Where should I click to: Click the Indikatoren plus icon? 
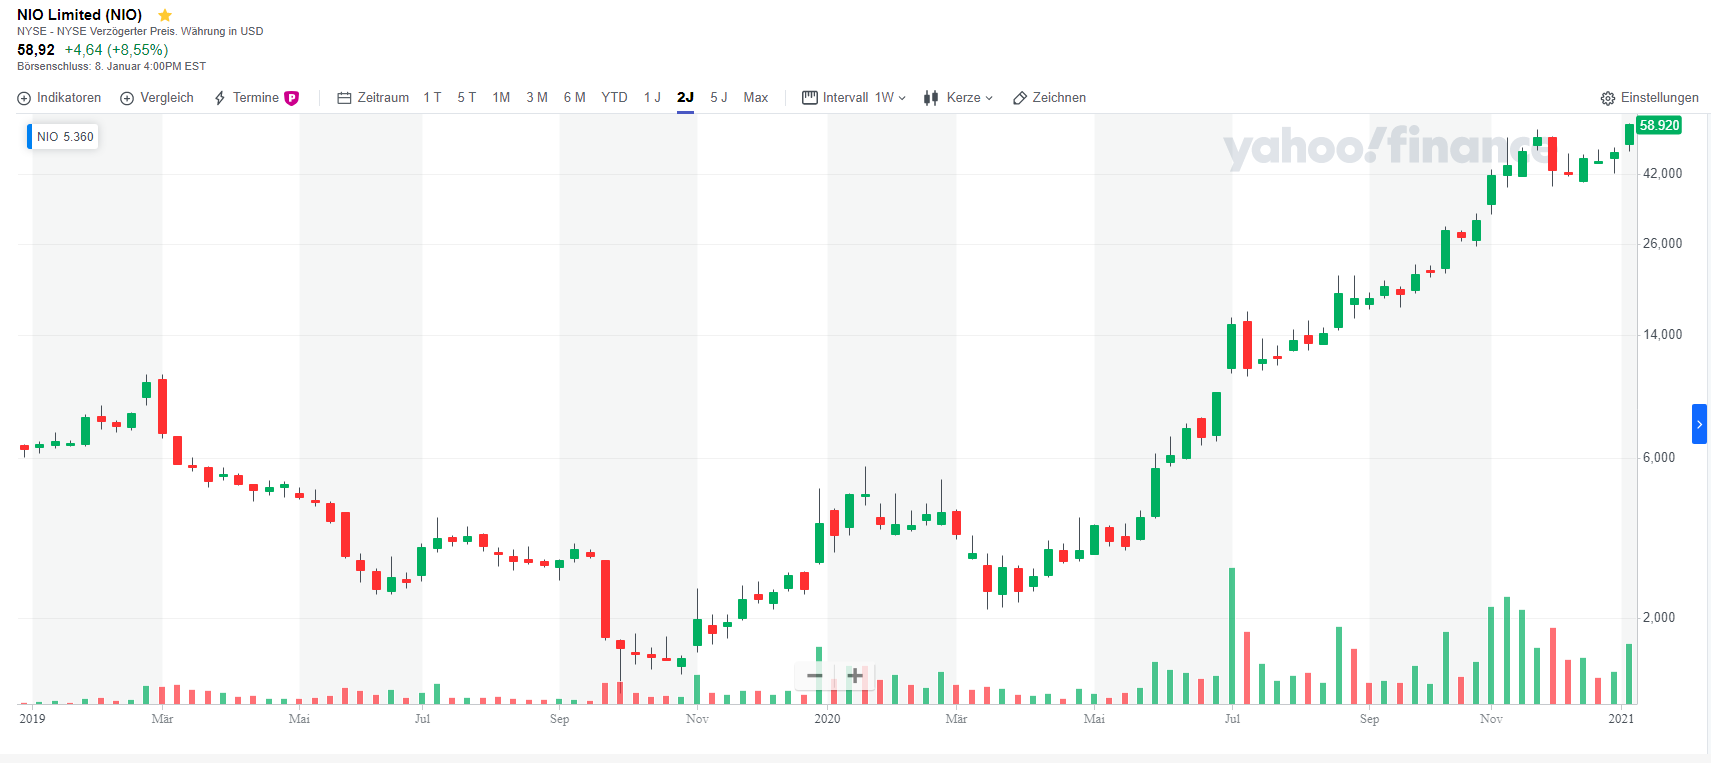point(24,98)
